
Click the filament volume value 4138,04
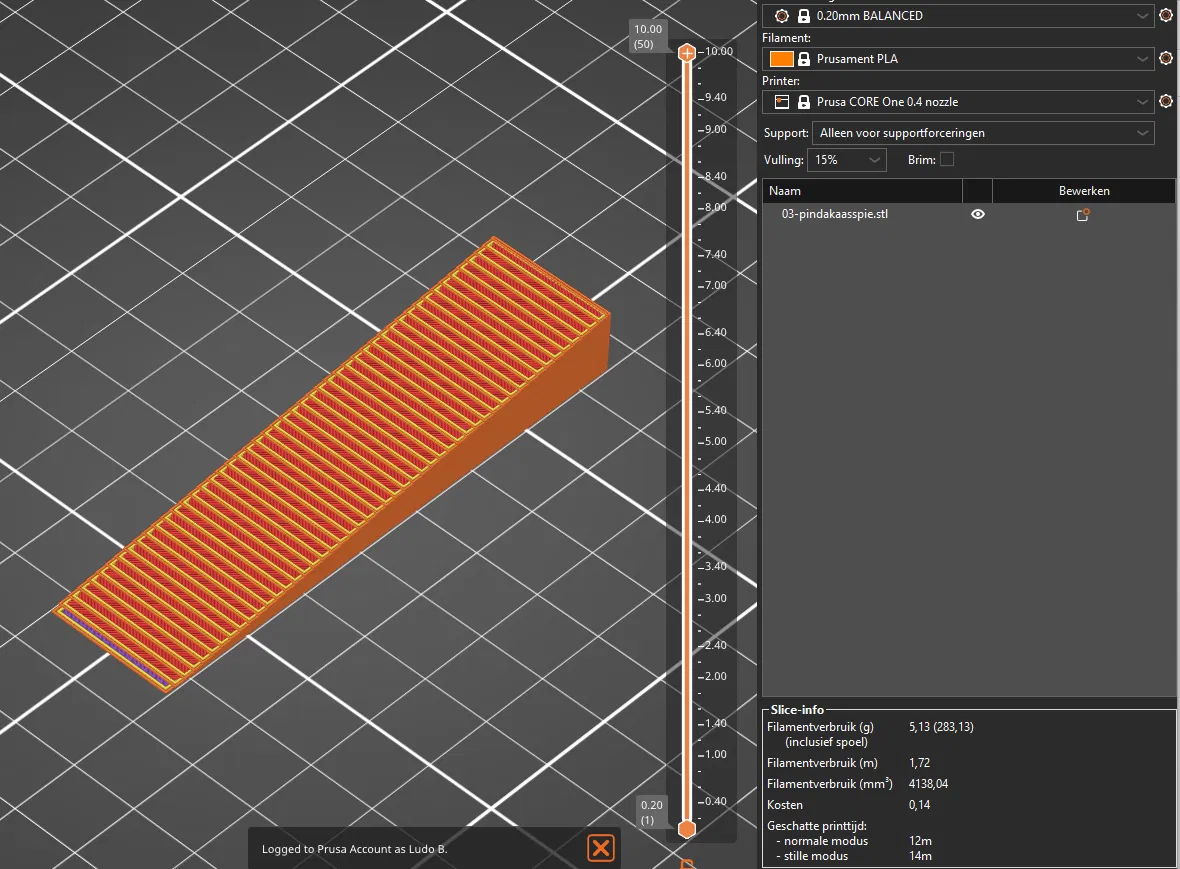tap(928, 784)
